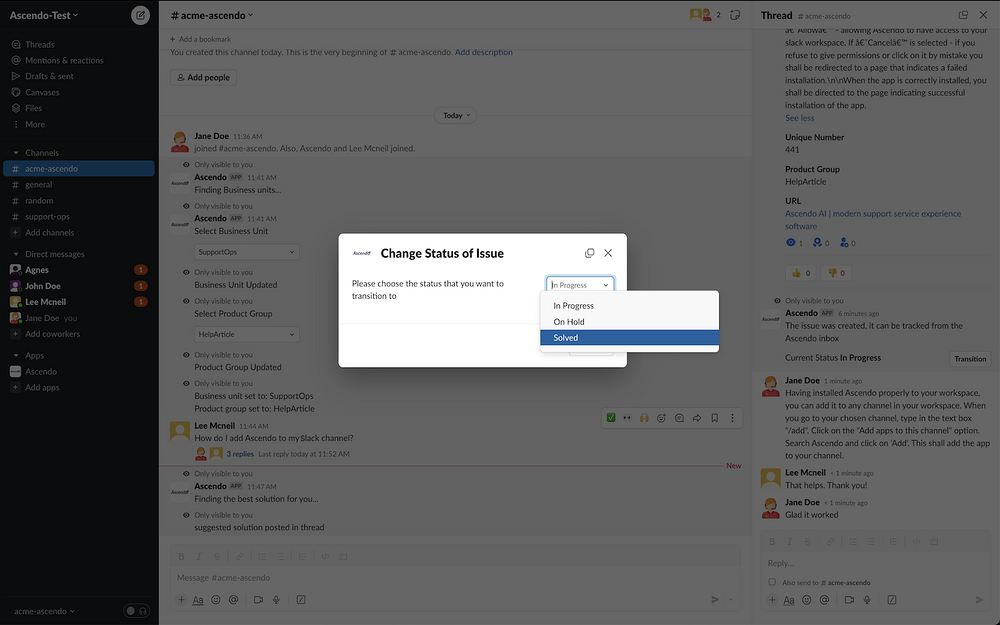Open direct message with John Doe

[x=43, y=286]
